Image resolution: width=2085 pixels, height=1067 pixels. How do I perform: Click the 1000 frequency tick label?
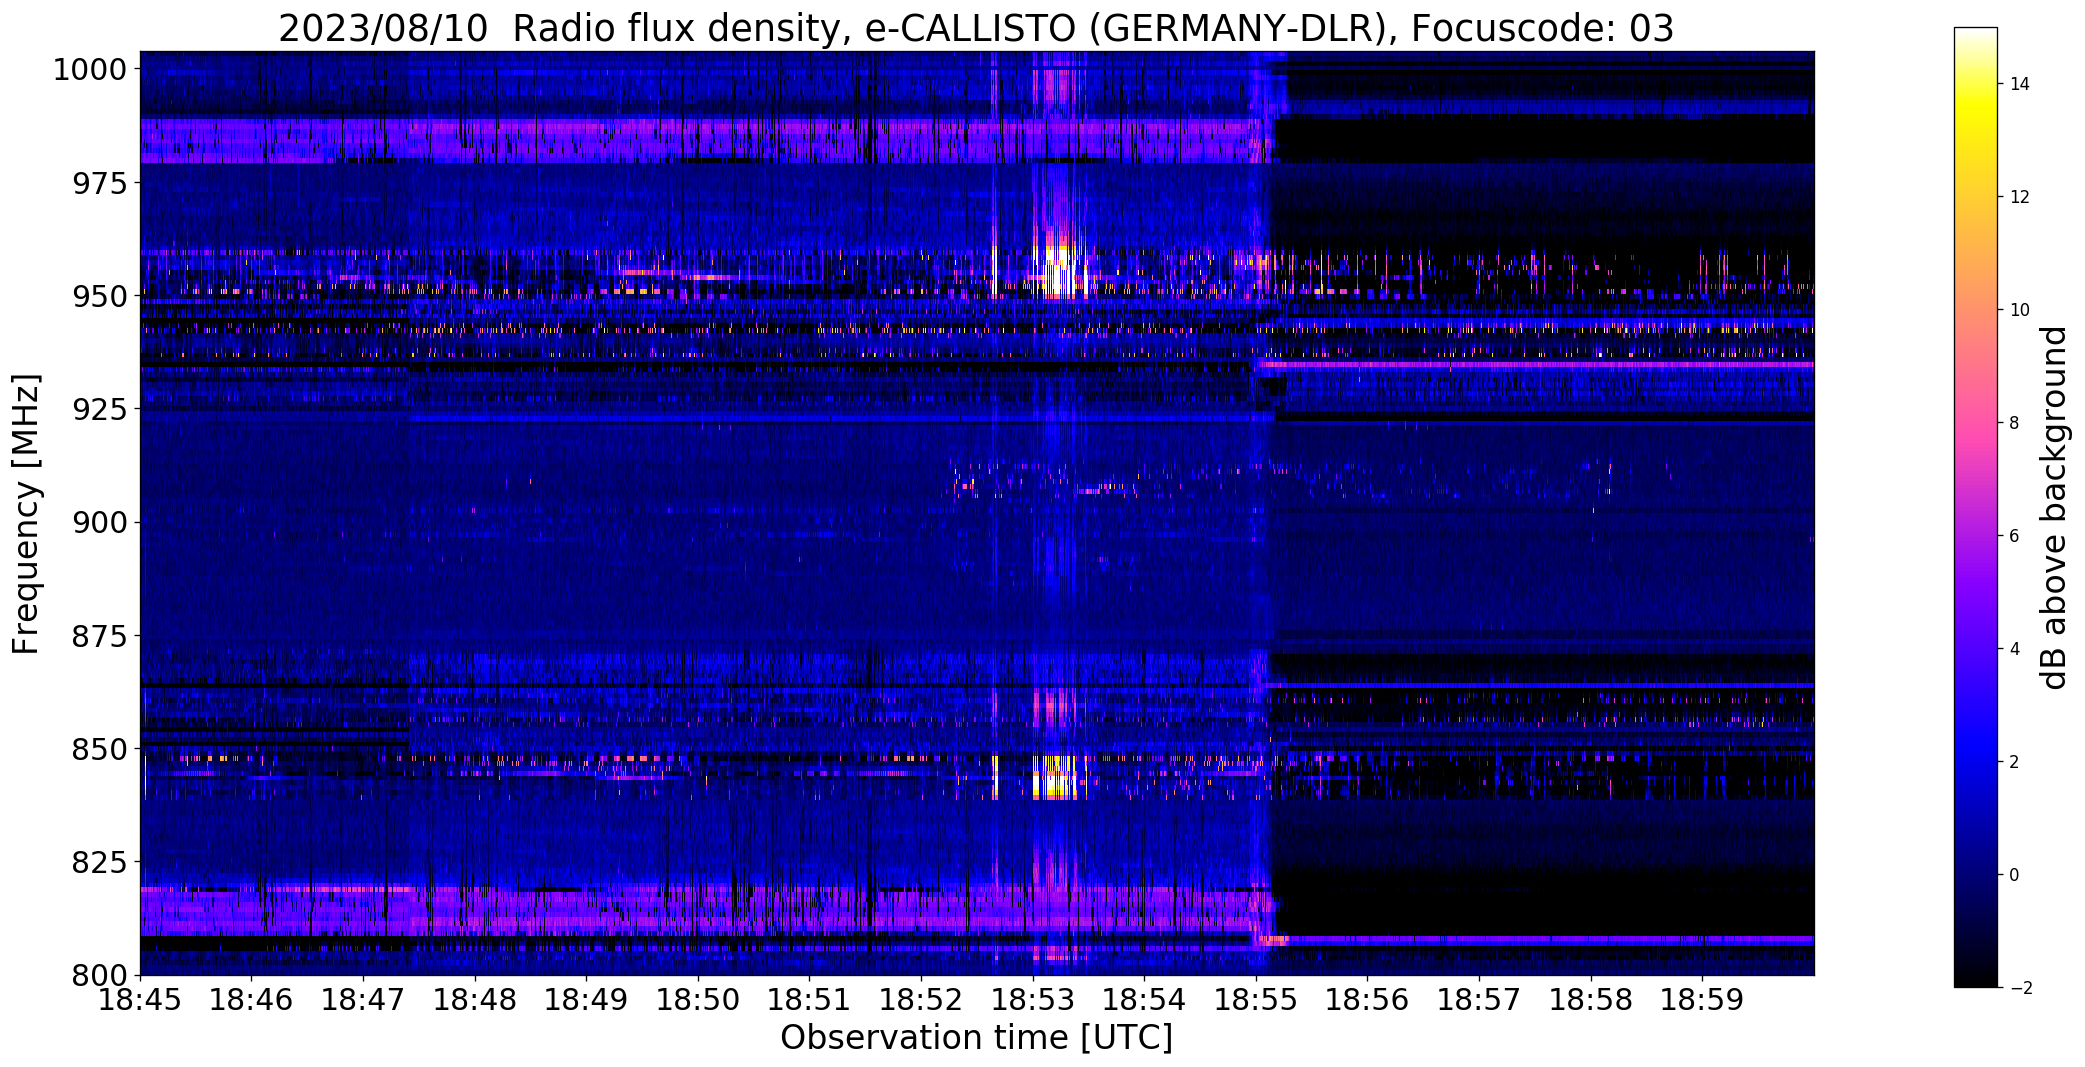(x=90, y=70)
